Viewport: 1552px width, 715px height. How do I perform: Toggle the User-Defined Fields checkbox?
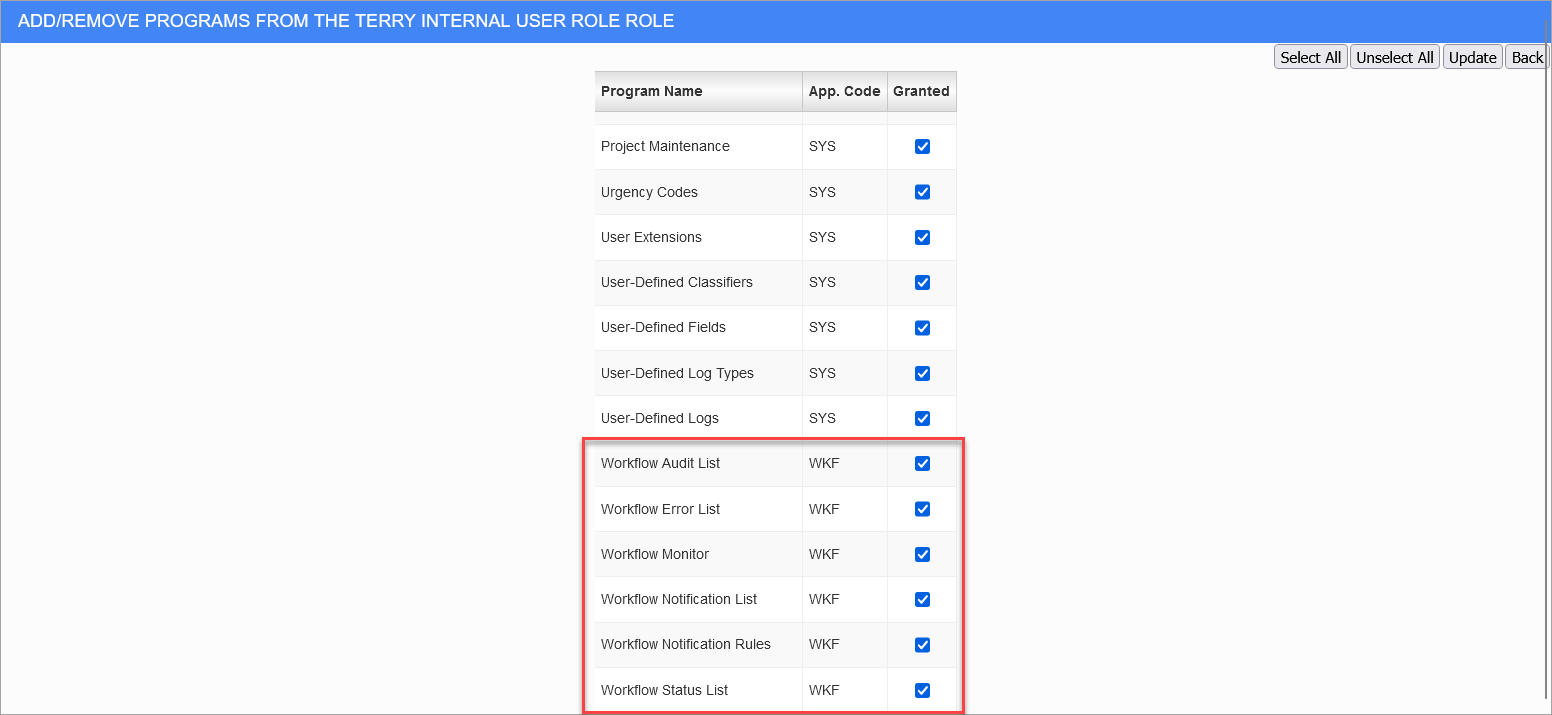tap(922, 327)
